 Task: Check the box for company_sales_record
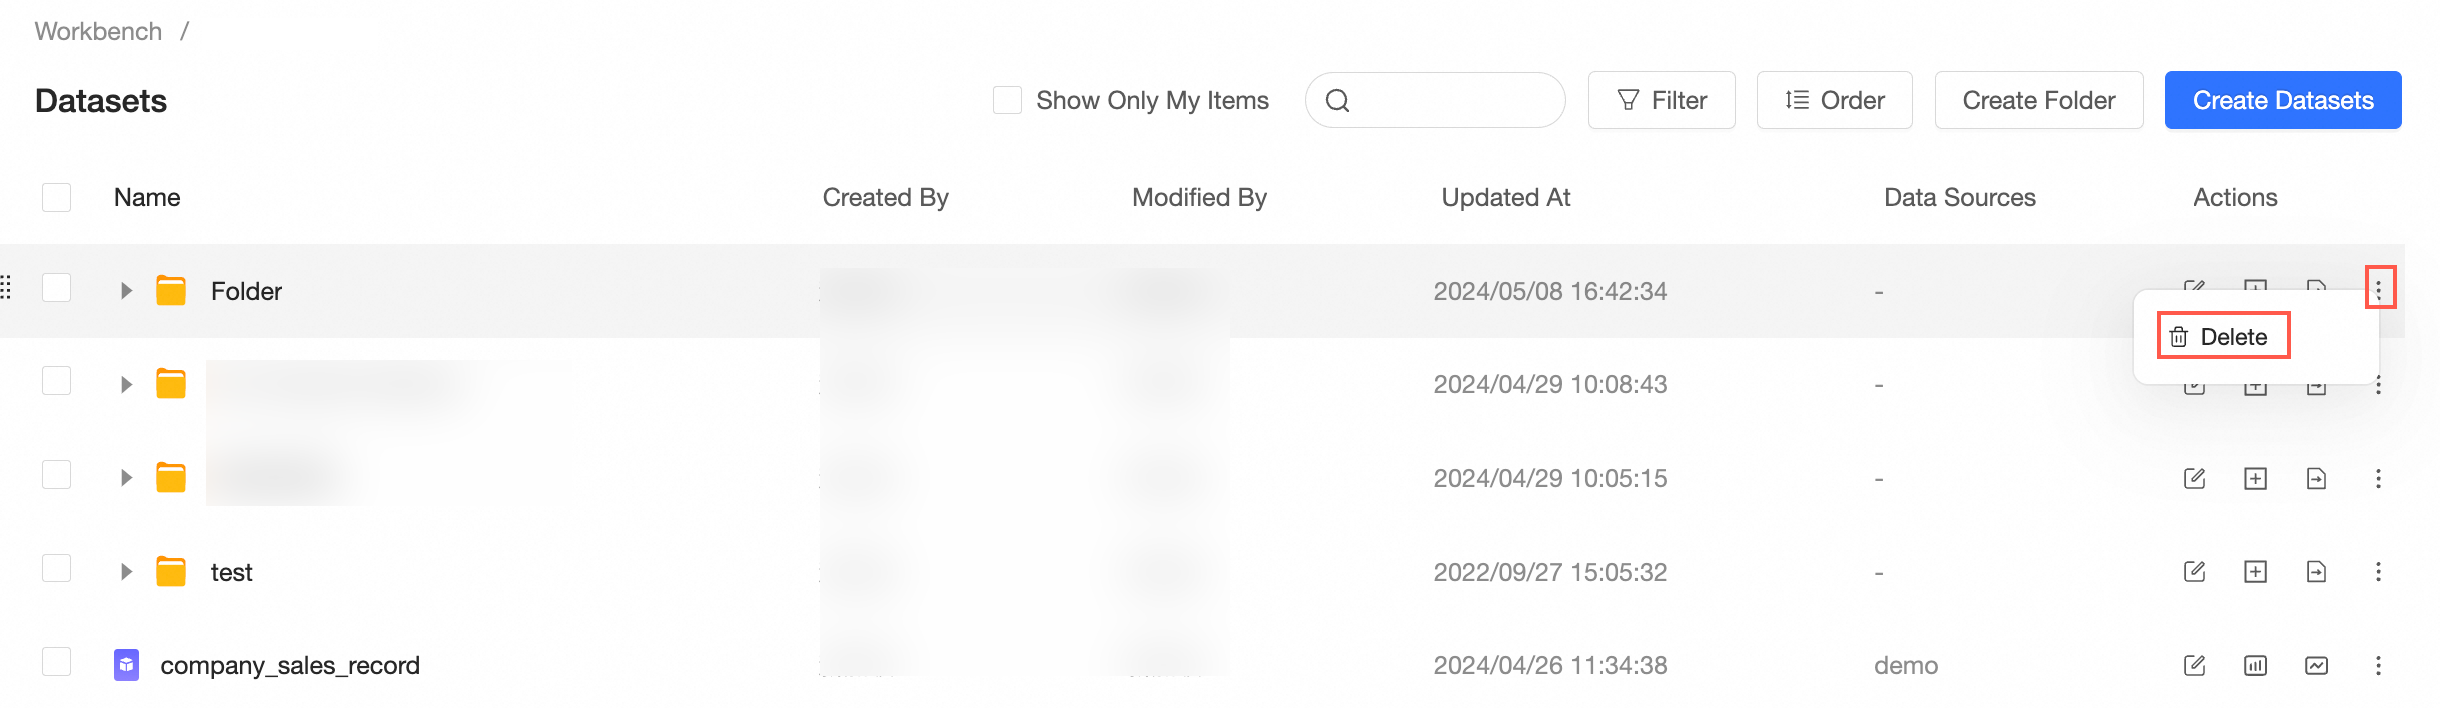[x=57, y=662]
